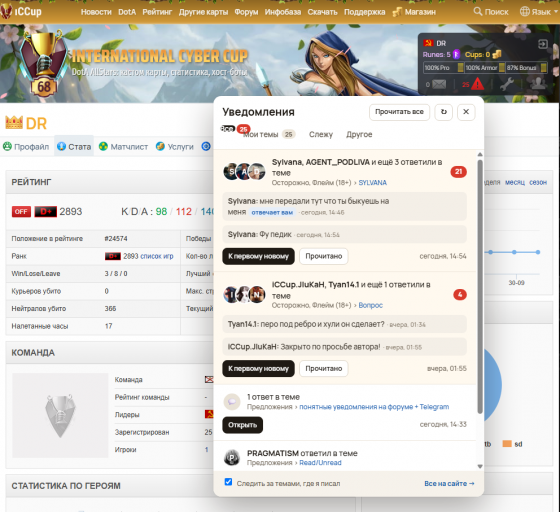Open the search magnifier icon
Viewport: 560px width, 512px height.
(x=478, y=11)
